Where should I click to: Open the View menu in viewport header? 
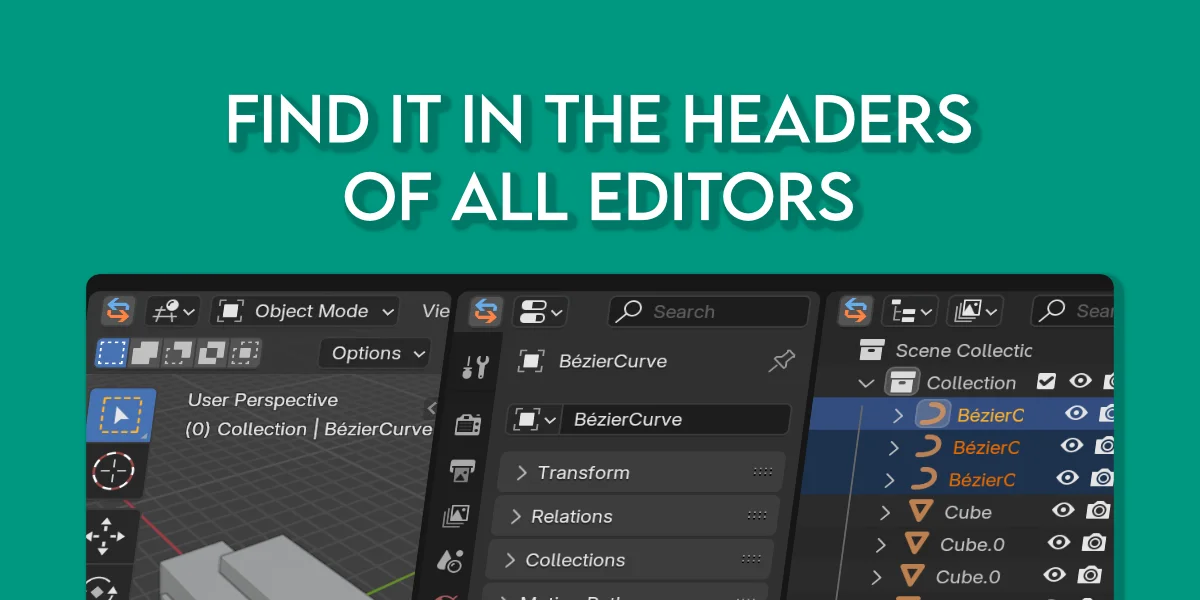435,311
